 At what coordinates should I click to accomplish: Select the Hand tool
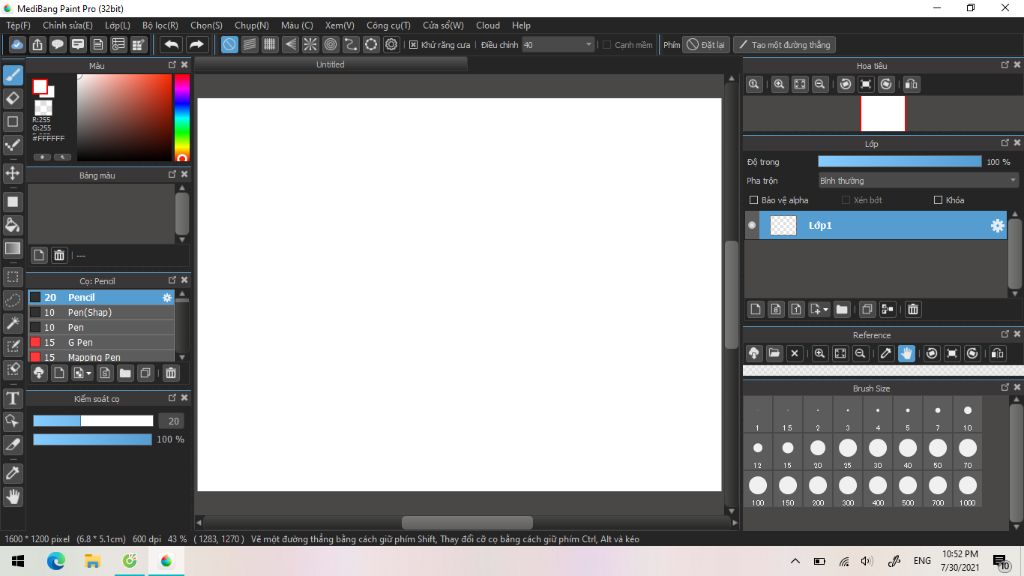coord(12,497)
